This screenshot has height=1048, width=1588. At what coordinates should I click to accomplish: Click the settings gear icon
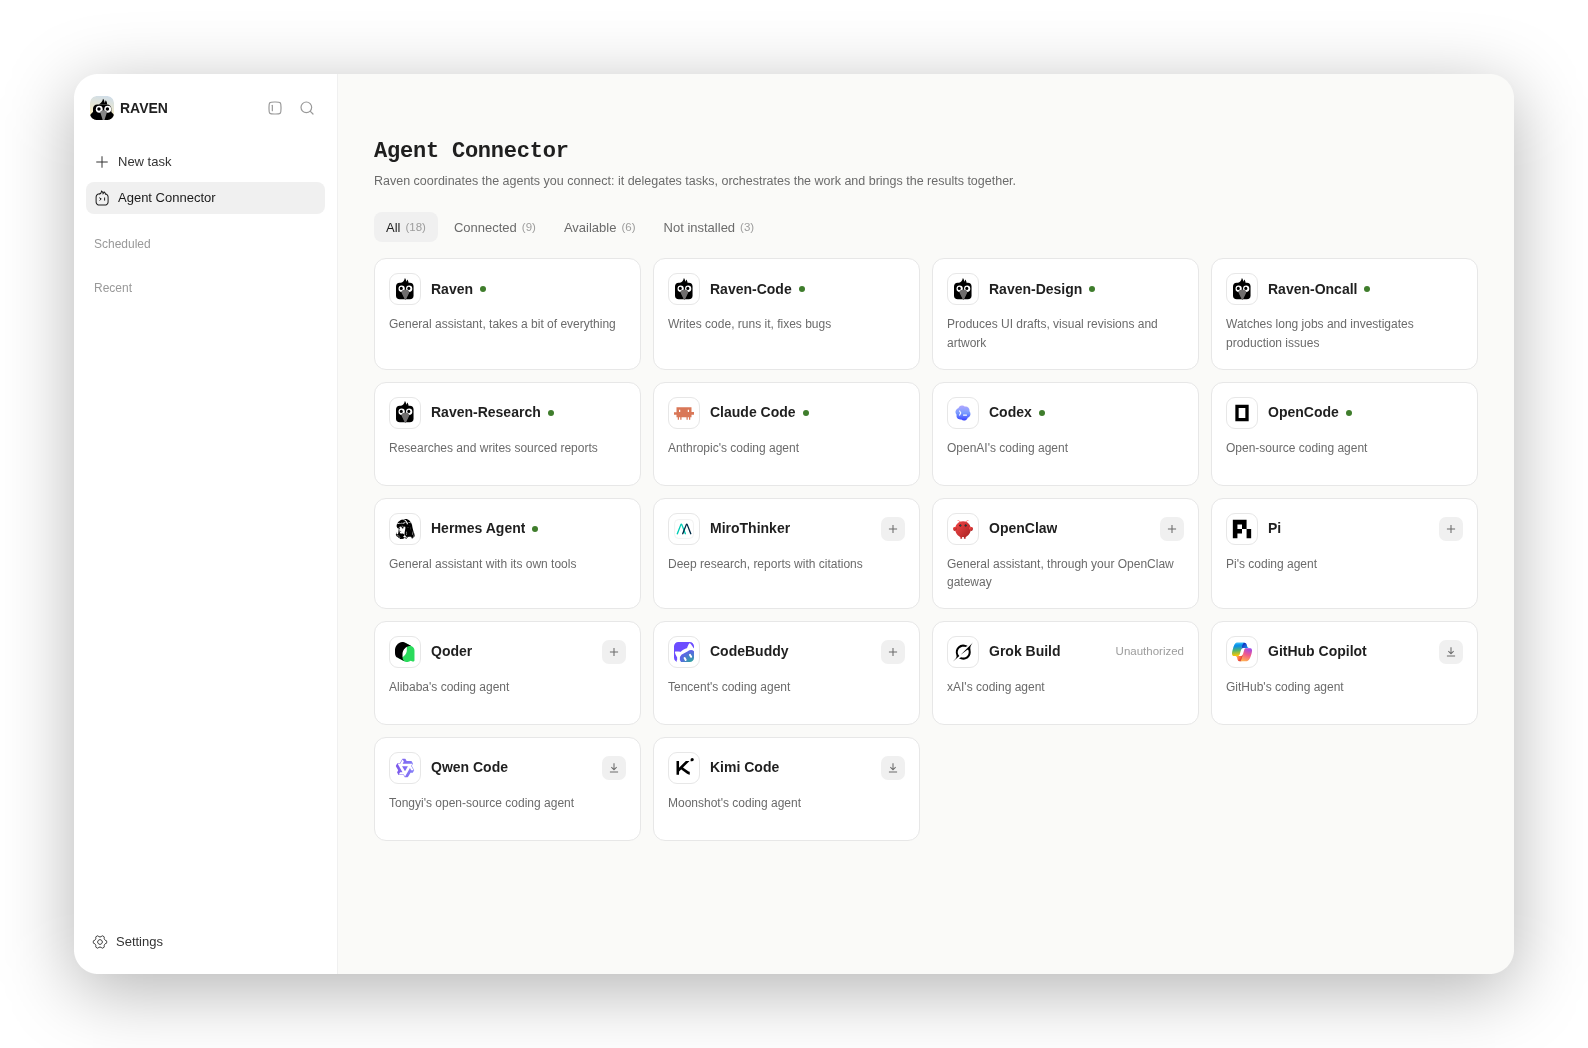point(100,942)
